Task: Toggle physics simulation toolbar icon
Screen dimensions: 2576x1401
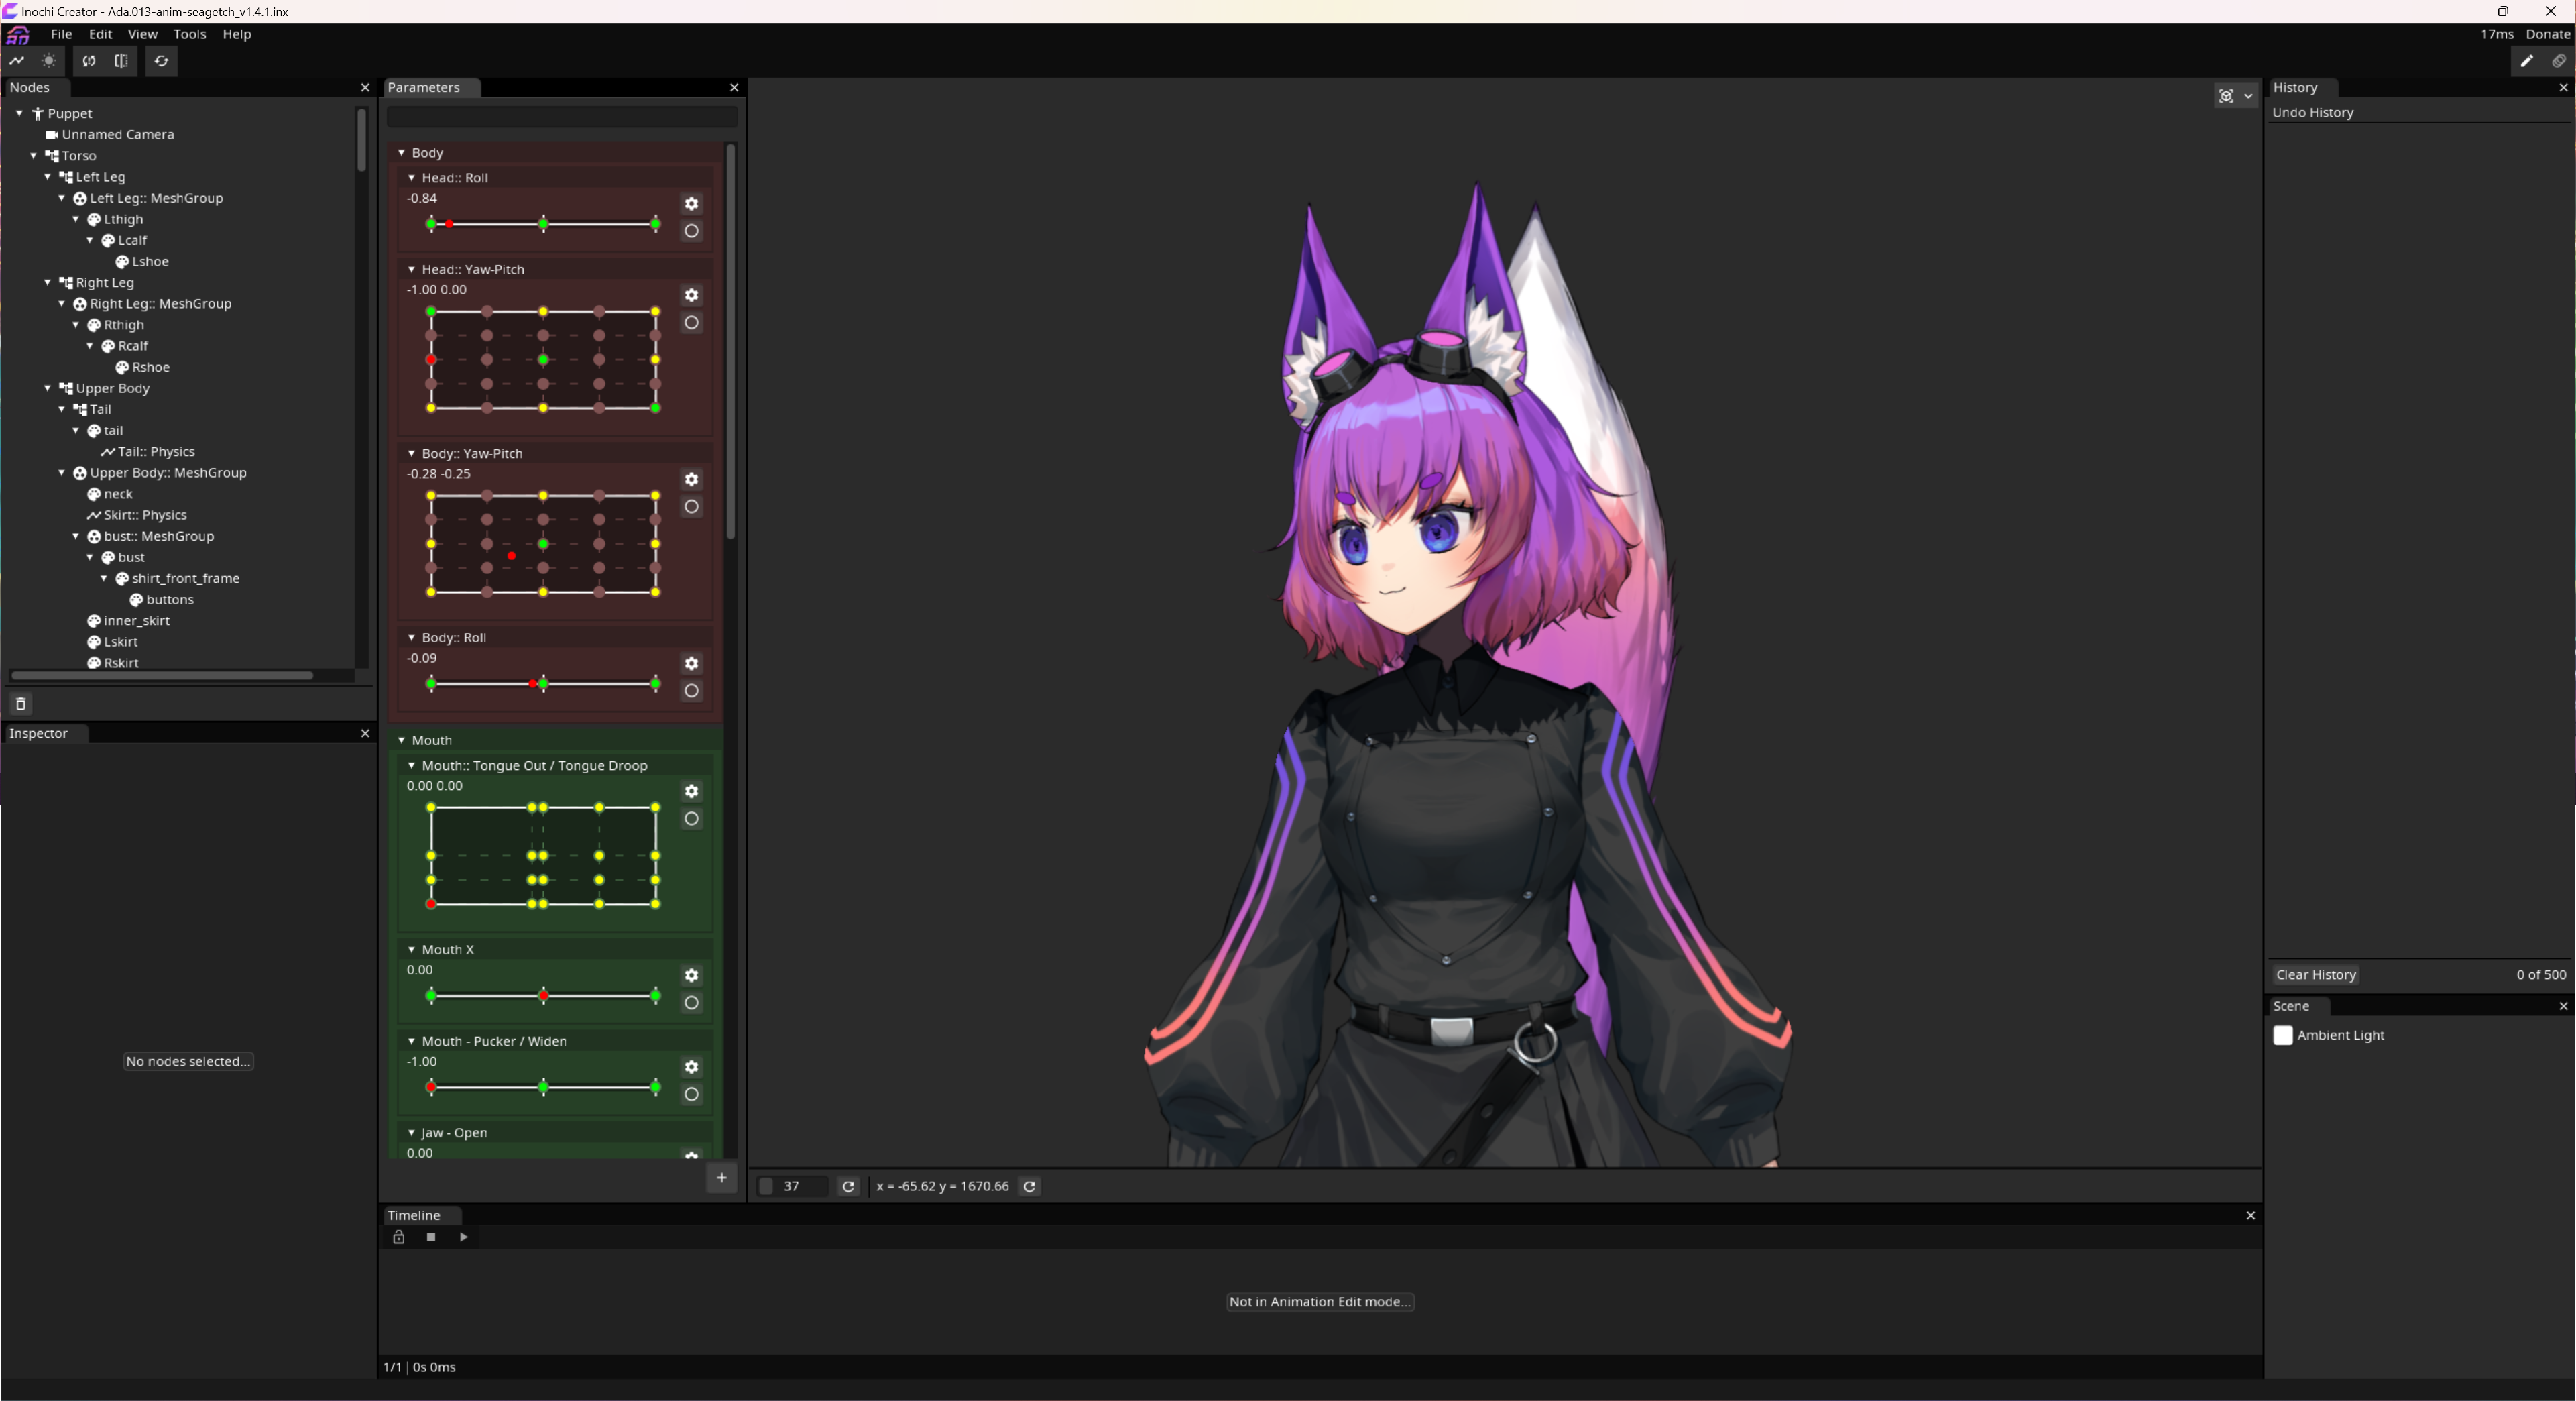Action: (17, 61)
